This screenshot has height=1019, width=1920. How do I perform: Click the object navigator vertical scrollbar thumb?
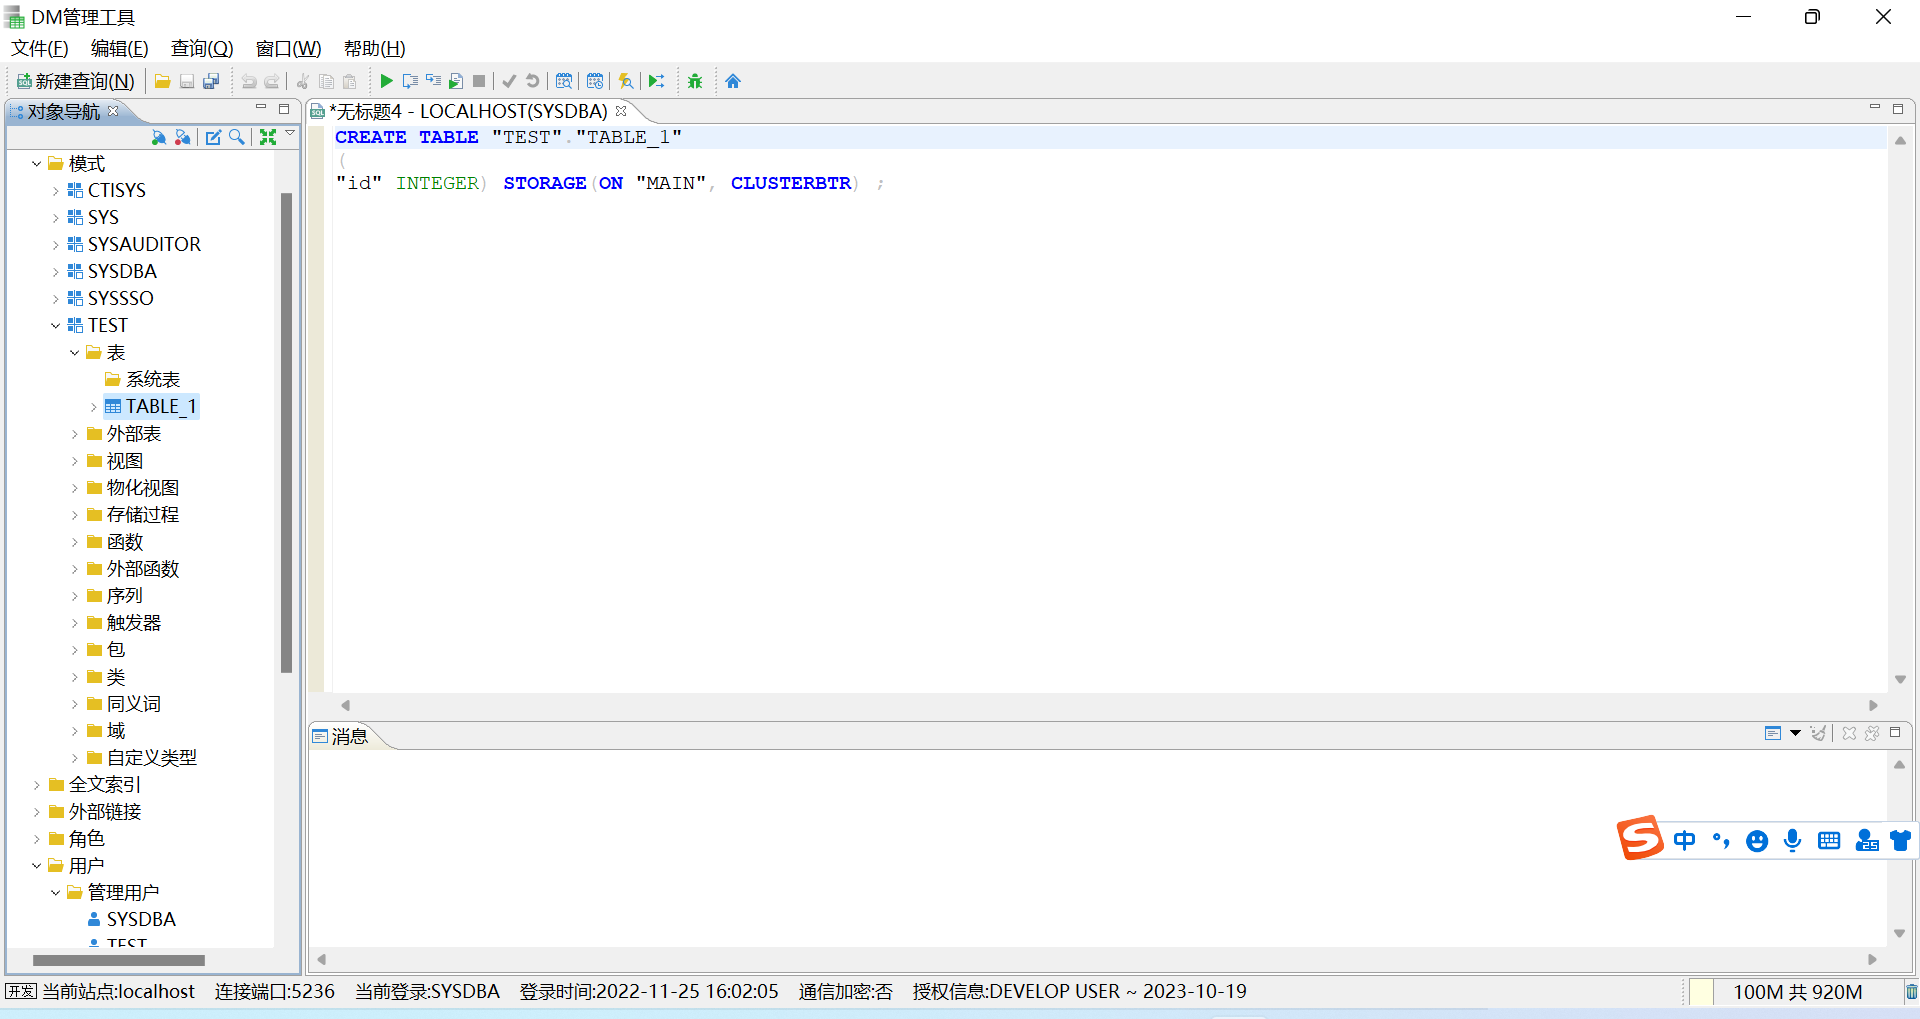tap(287, 432)
